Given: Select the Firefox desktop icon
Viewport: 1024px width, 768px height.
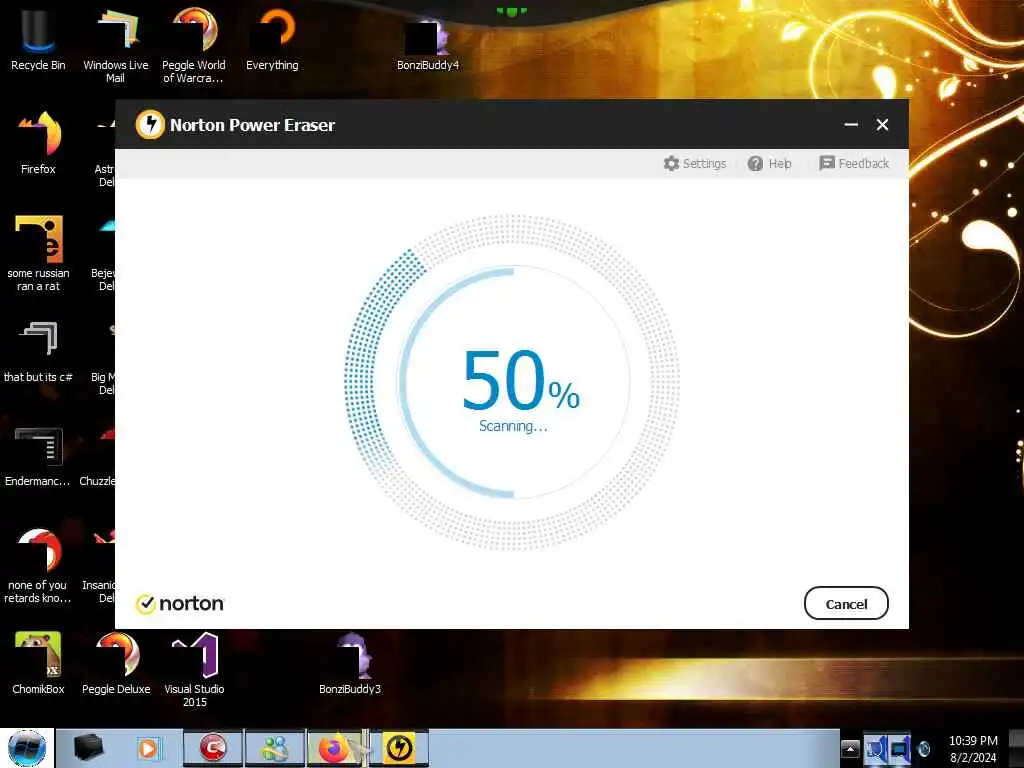Looking at the screenshot, I should (38, 144).
